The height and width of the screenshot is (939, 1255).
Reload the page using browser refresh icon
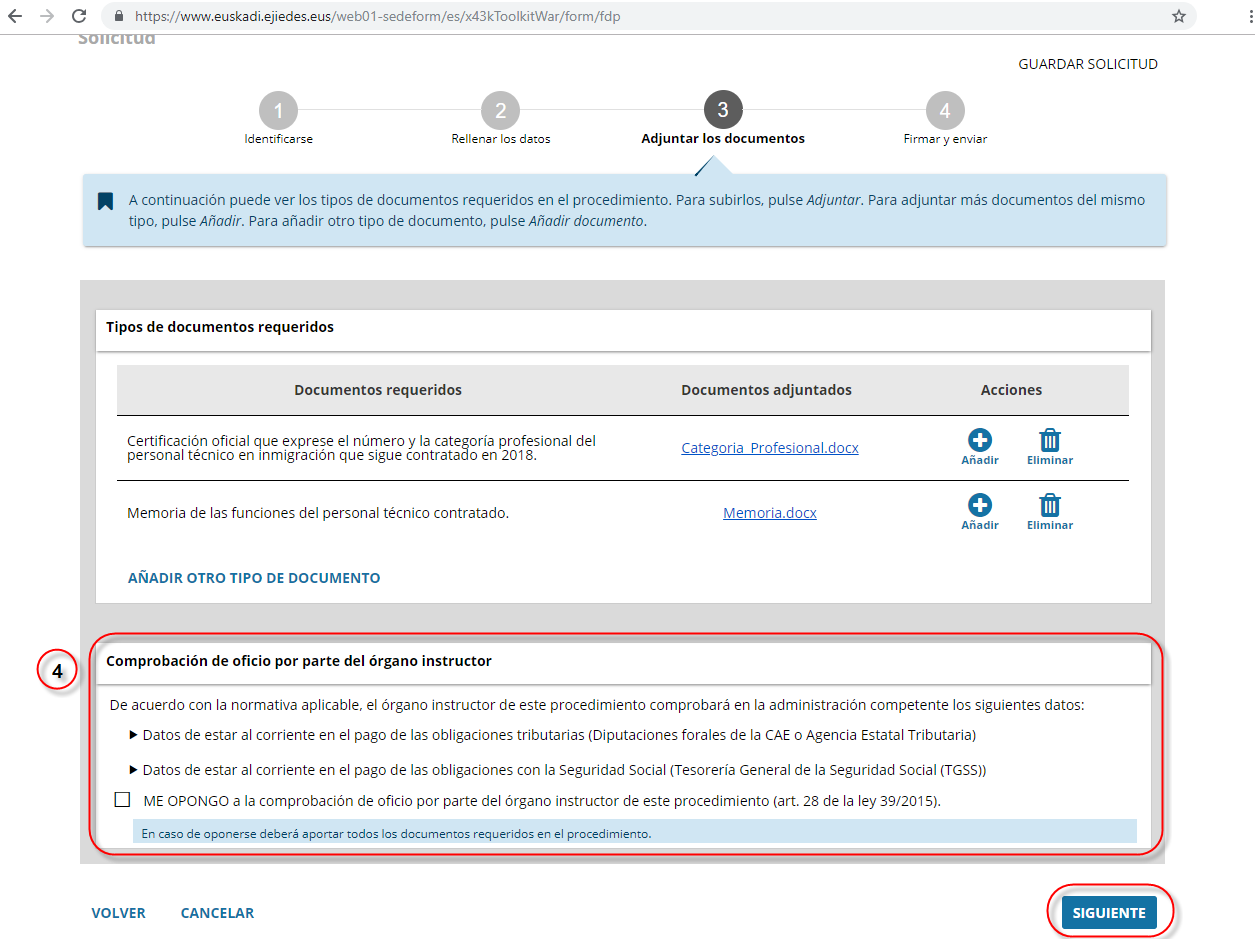79,17
